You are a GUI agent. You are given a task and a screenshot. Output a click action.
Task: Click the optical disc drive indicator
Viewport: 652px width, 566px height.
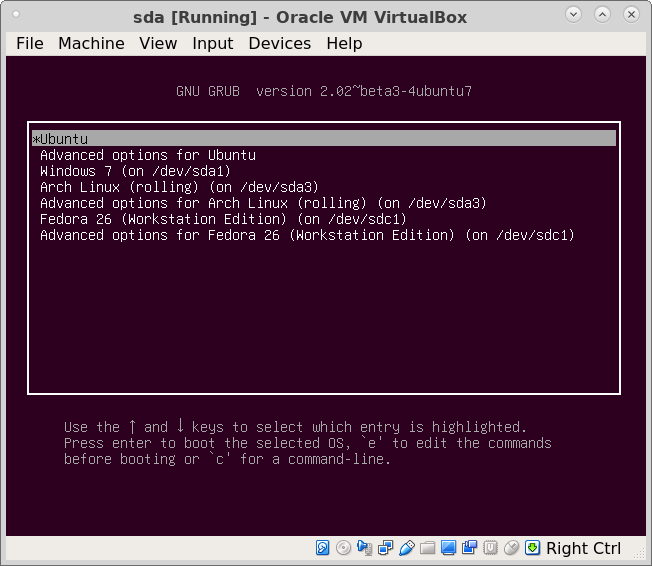343,548
